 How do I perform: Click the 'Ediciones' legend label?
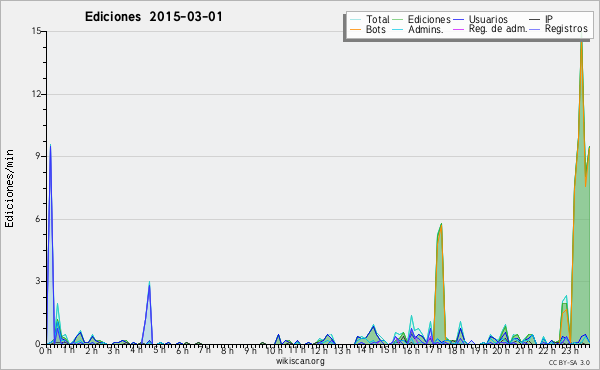tap(429, 19)
